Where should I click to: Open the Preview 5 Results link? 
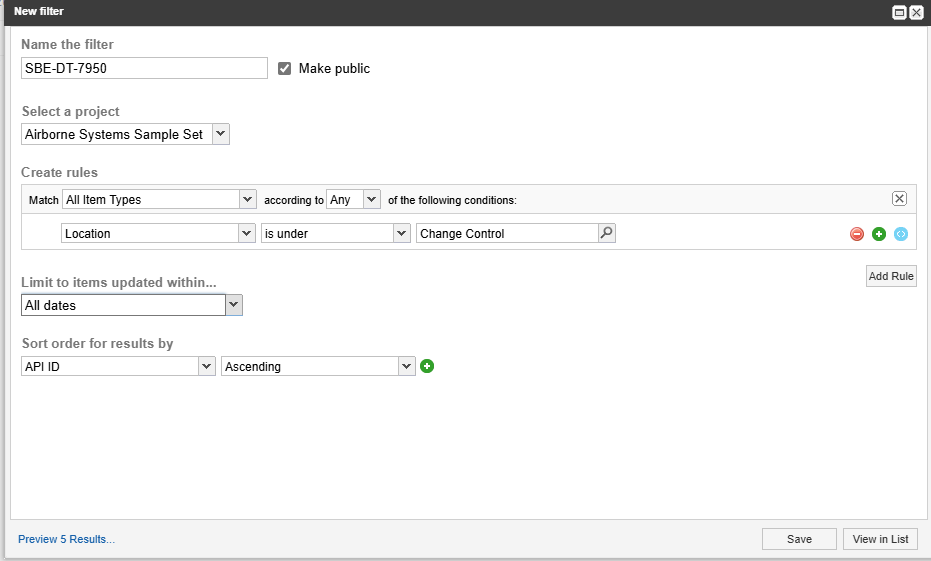66,539
